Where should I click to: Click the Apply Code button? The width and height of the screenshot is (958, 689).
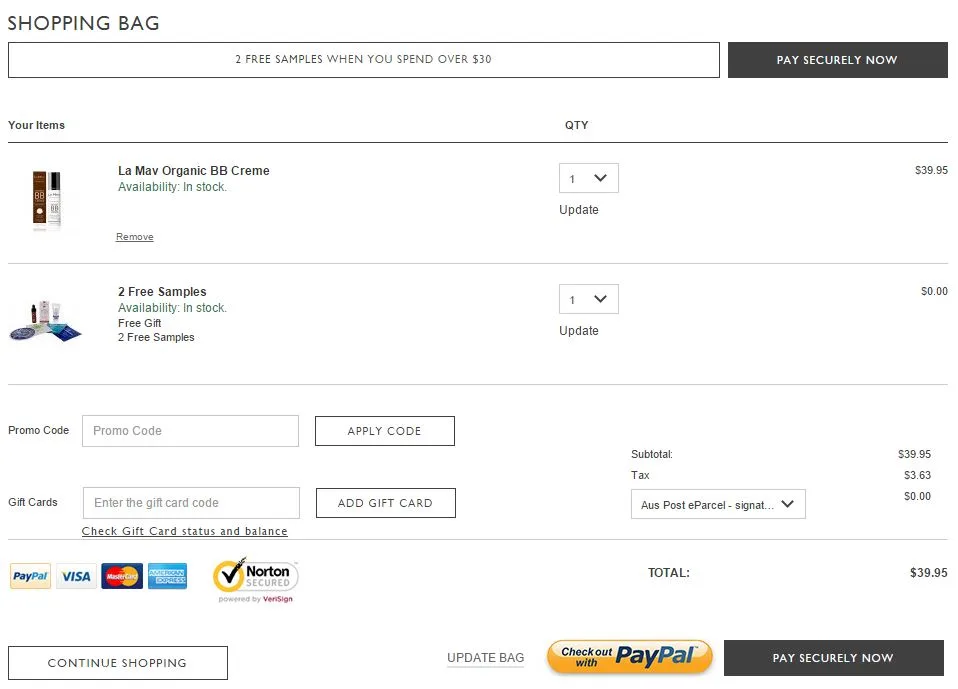[384, 431]
